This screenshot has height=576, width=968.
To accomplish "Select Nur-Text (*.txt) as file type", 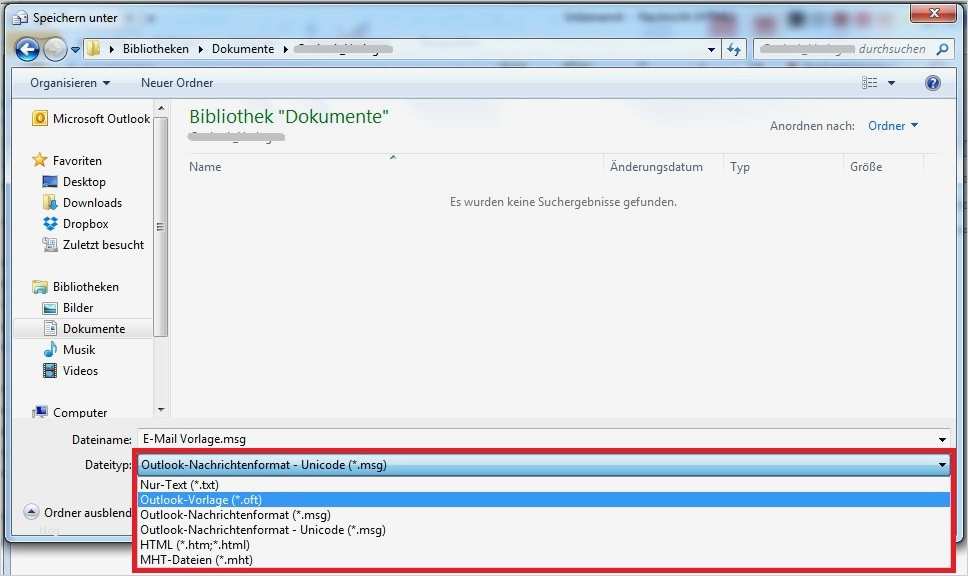I will point(180,484).
